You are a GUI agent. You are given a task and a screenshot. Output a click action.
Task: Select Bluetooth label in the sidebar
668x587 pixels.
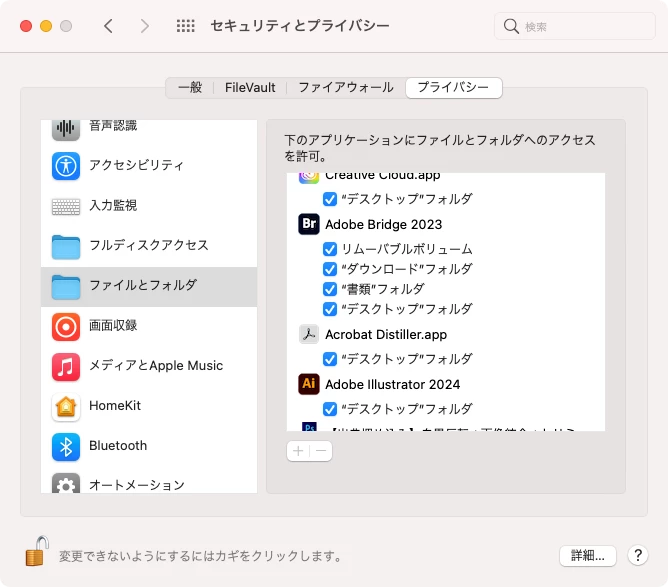pyautogui.click(x=118, y=446)
